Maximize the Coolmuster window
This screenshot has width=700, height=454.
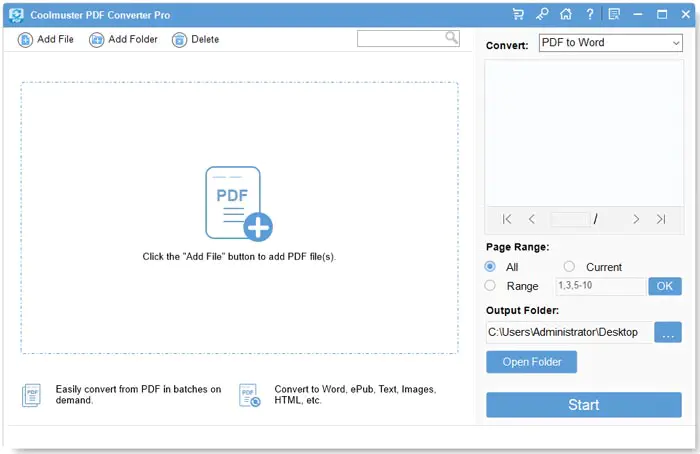click(x=662, y=15)
